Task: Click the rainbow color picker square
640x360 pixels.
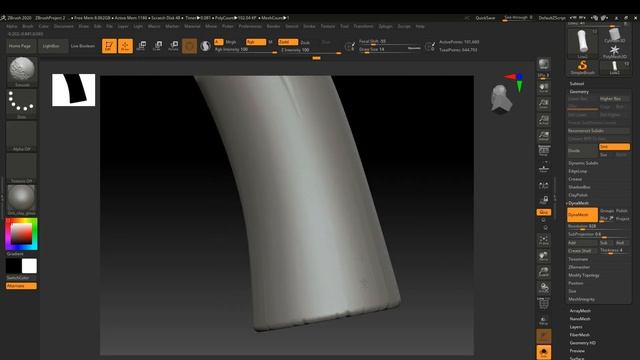Action: [21, 234]
